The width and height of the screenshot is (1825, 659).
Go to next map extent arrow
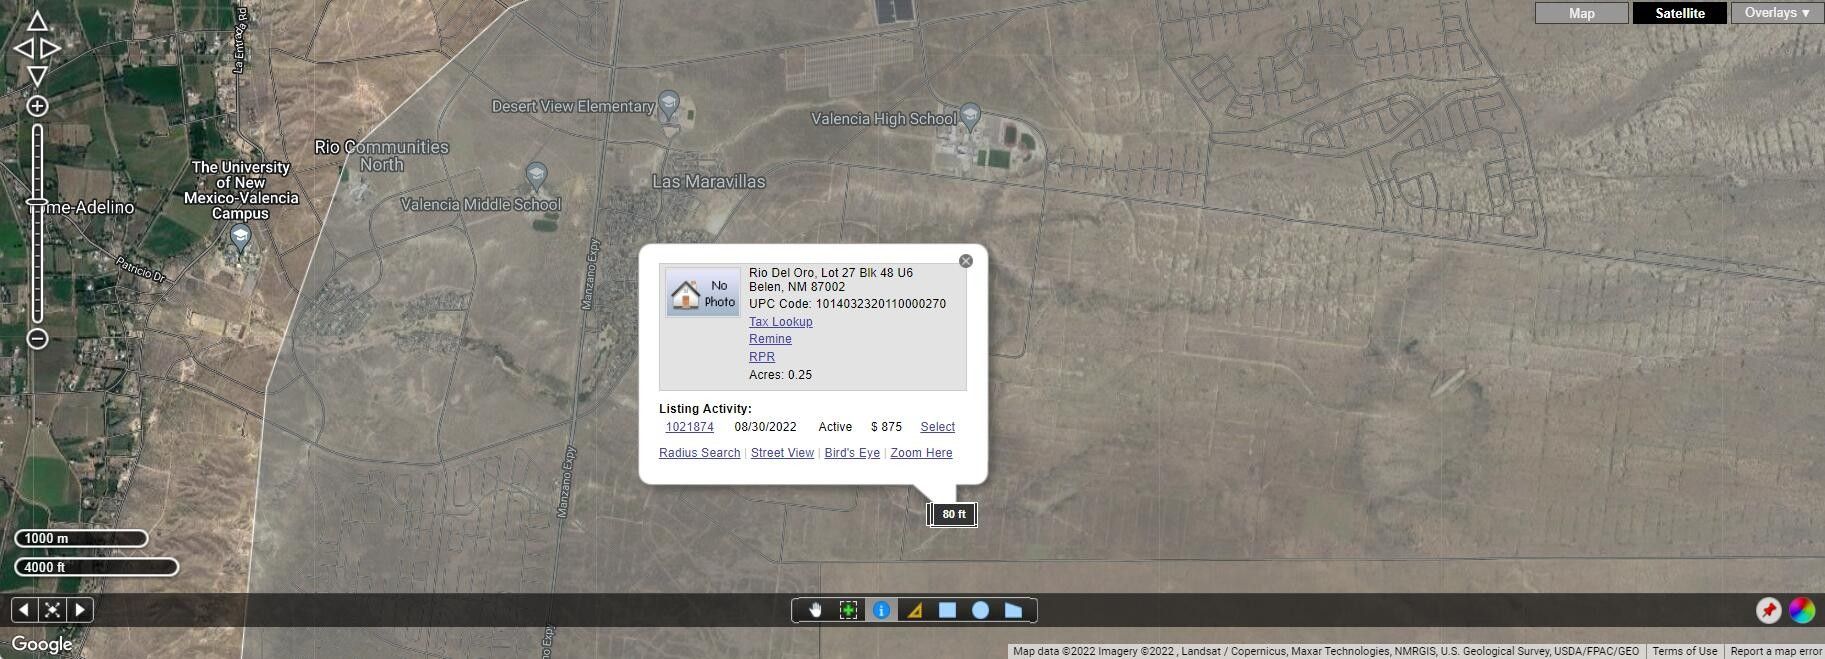[80, 609]
